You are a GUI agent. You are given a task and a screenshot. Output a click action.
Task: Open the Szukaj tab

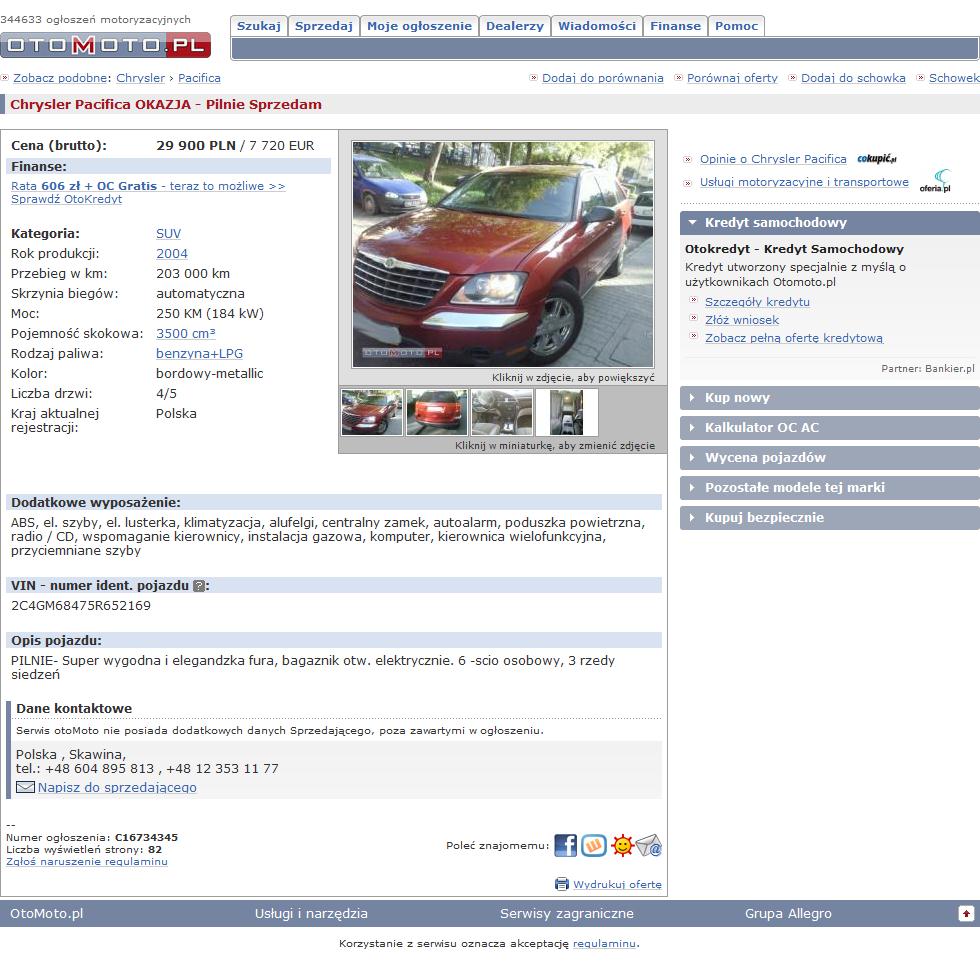259,26
